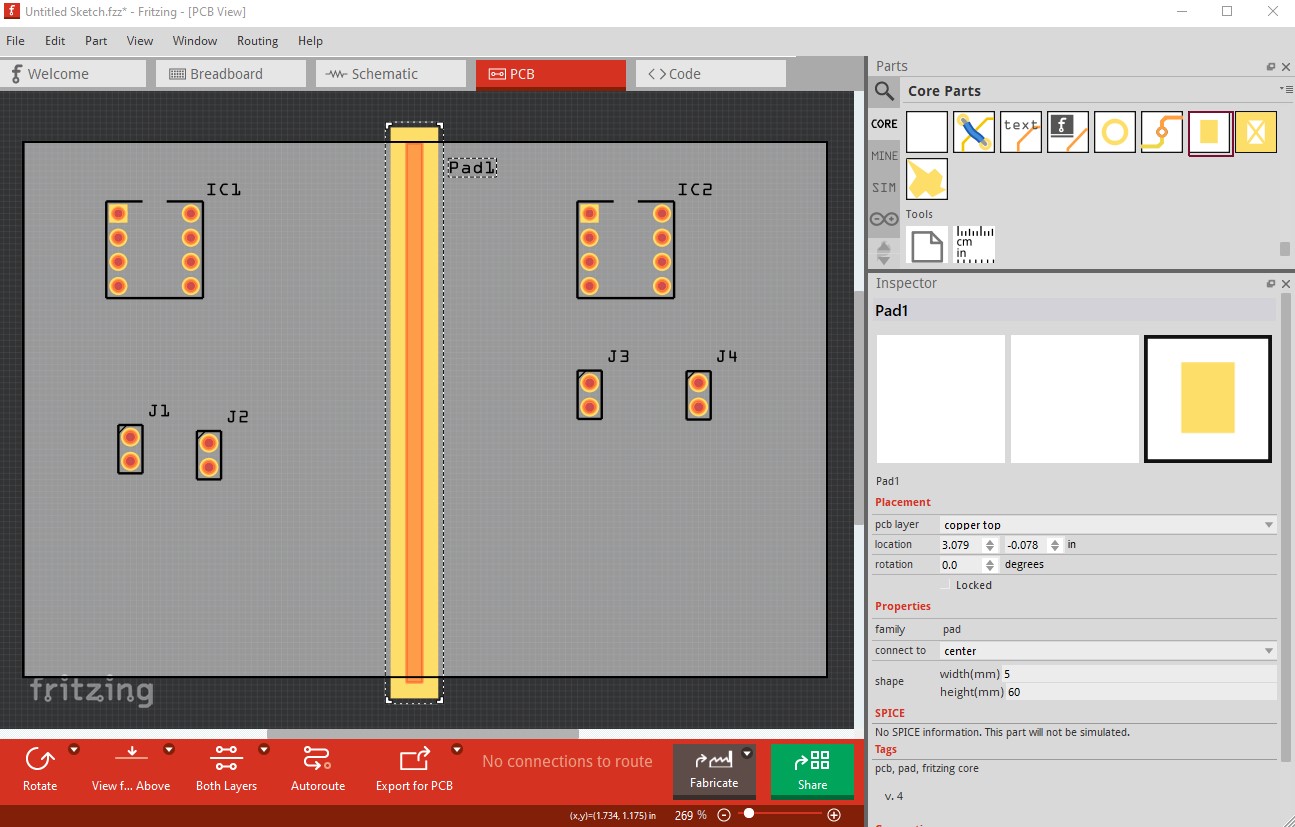Screen dimensions: 1295x827
Task: Open the Routing menu
Action: point(257,41)
